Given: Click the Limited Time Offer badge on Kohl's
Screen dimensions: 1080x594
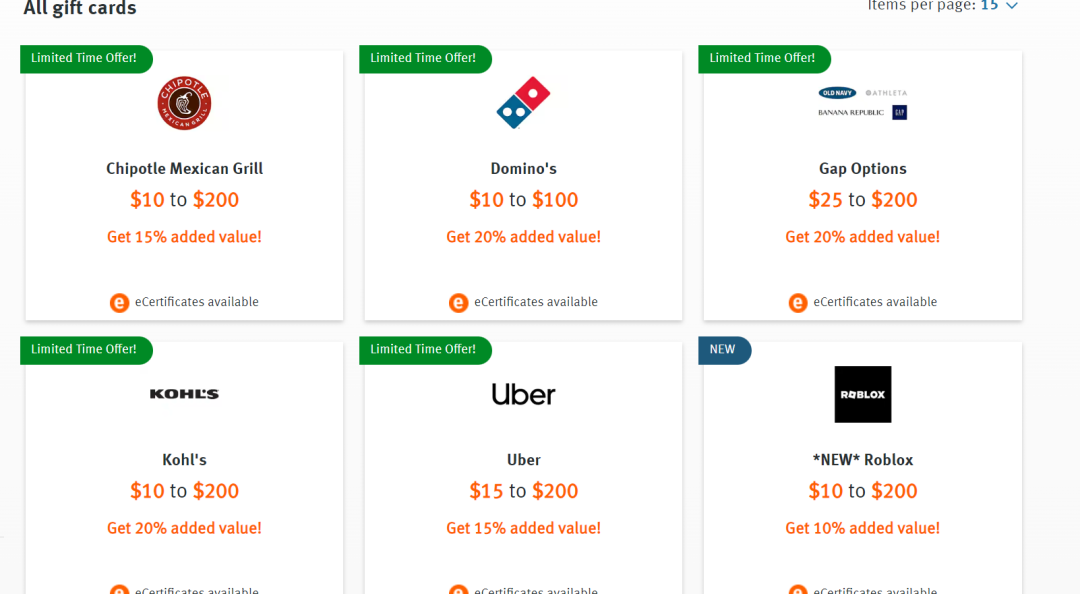Looking at the screenshot, I should [86, 349].
